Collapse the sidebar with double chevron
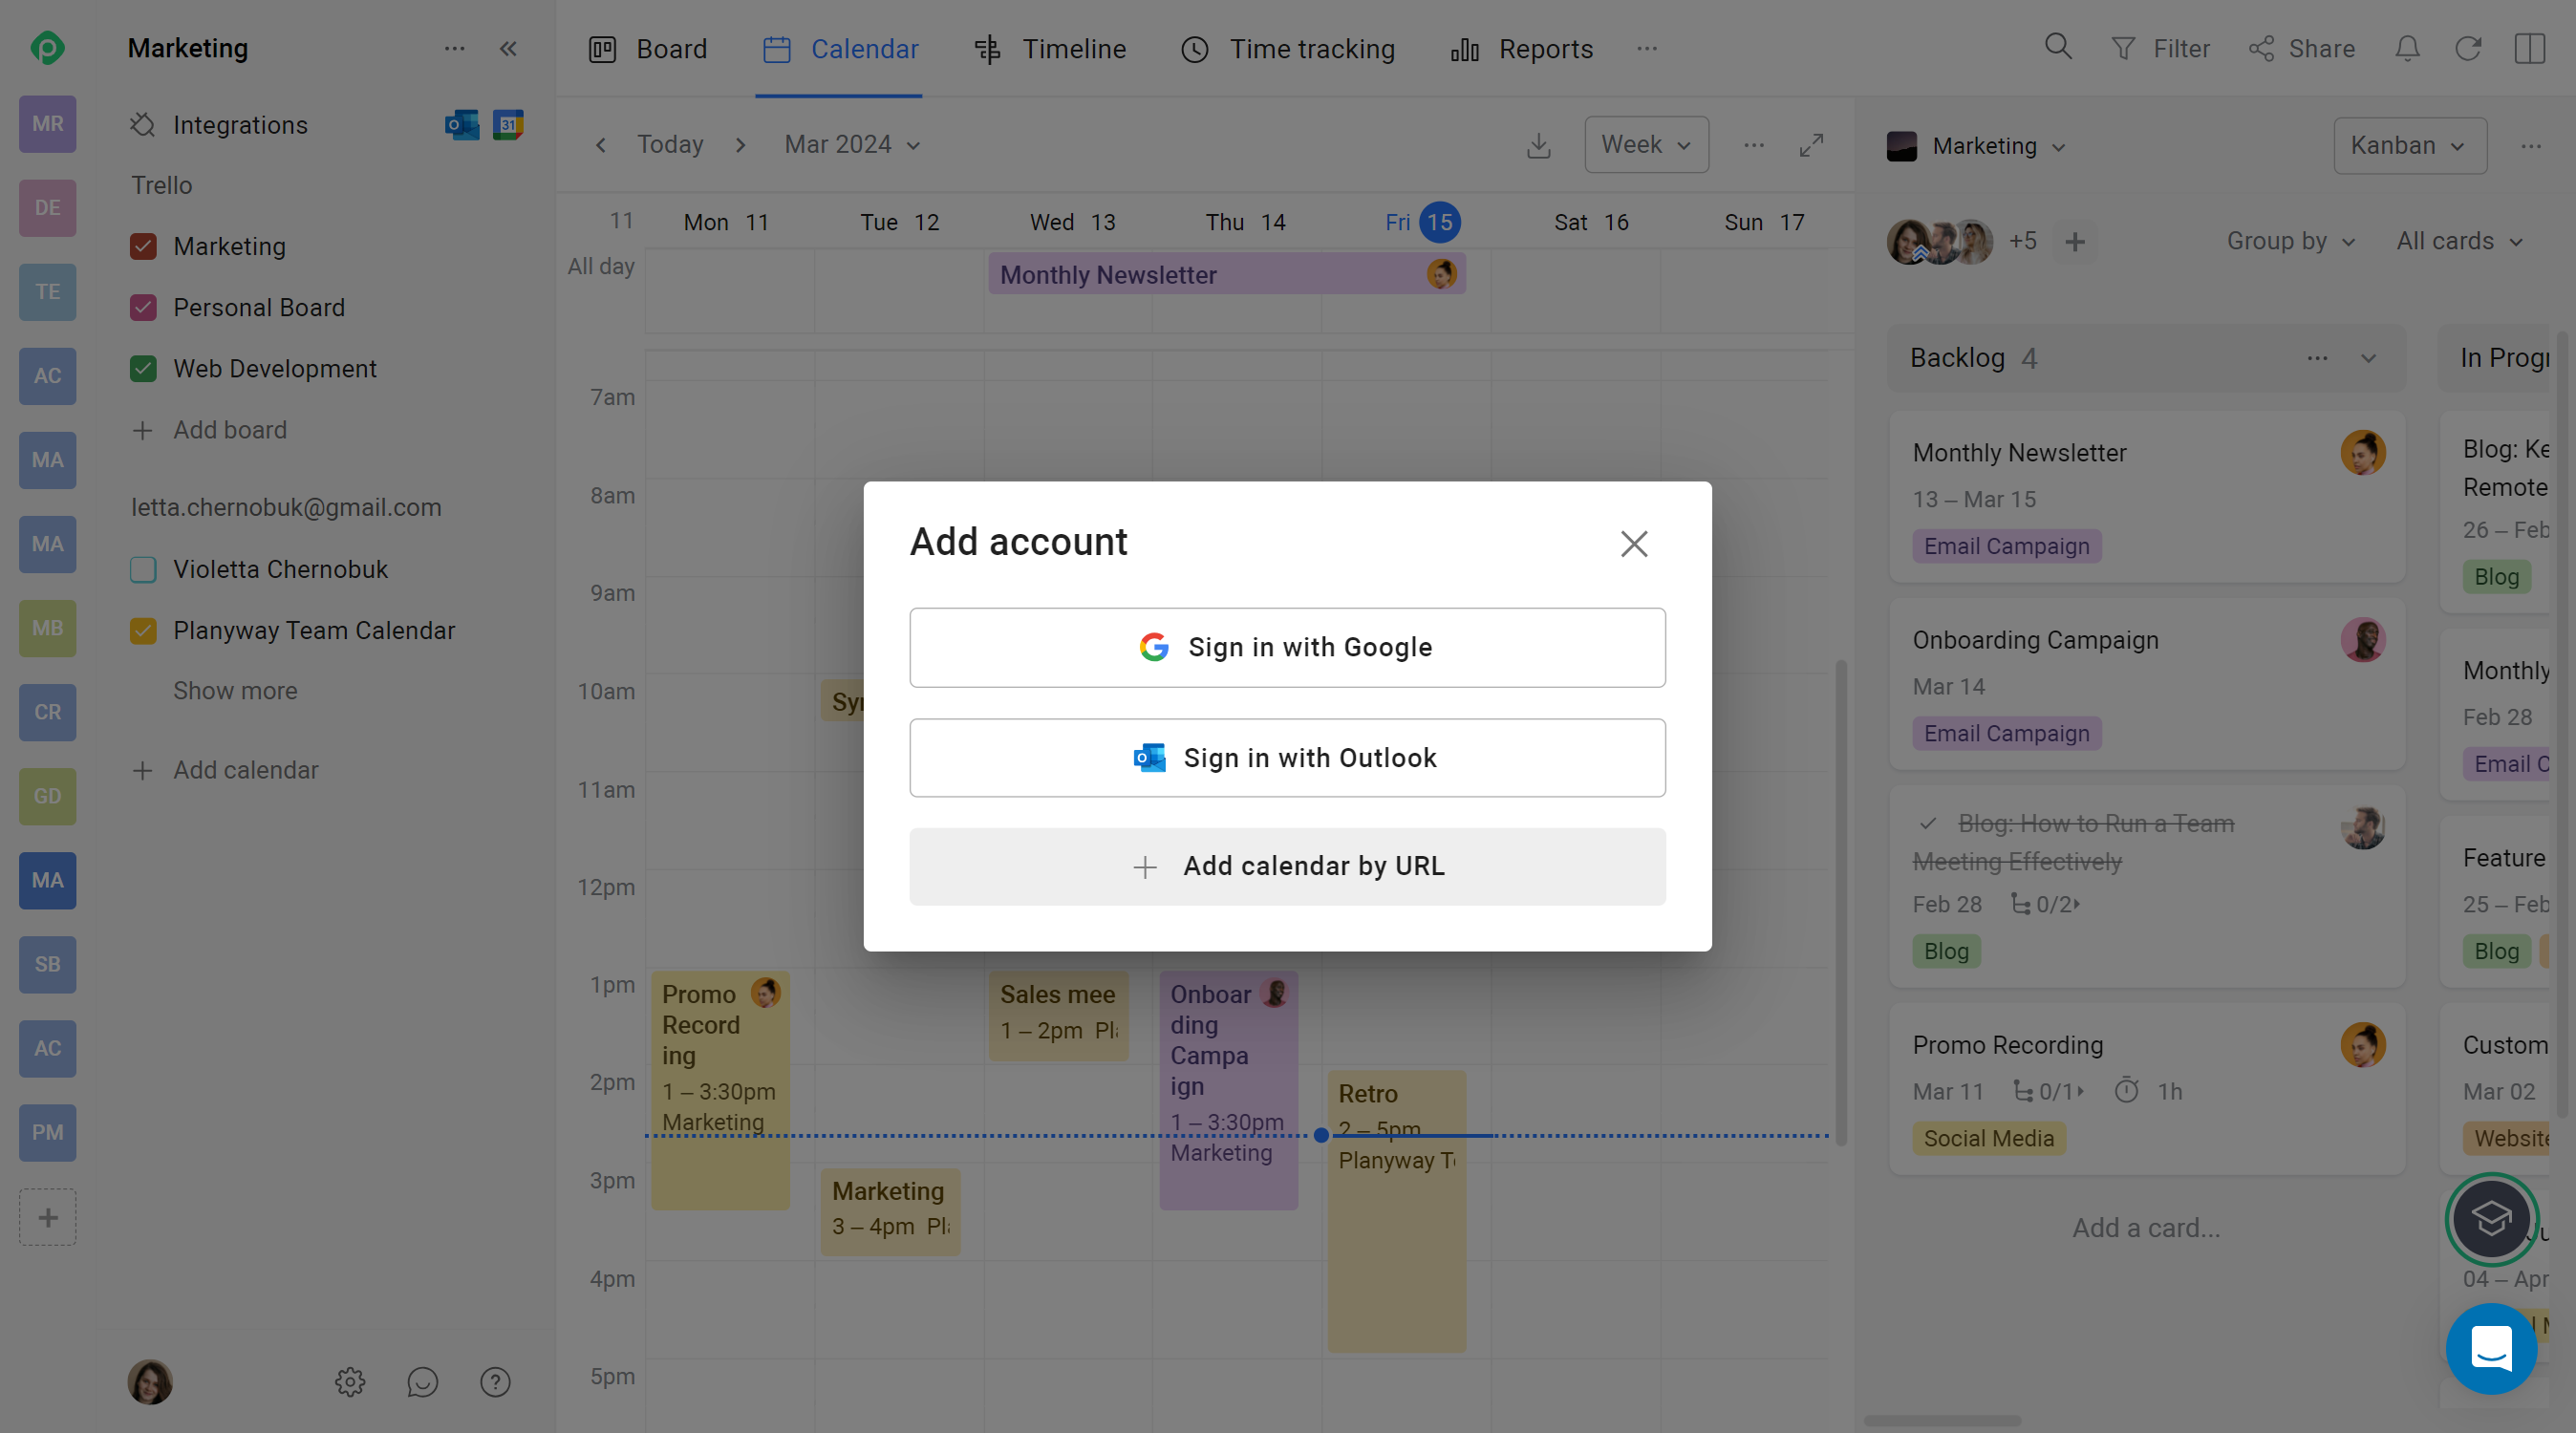 [508, 48]
